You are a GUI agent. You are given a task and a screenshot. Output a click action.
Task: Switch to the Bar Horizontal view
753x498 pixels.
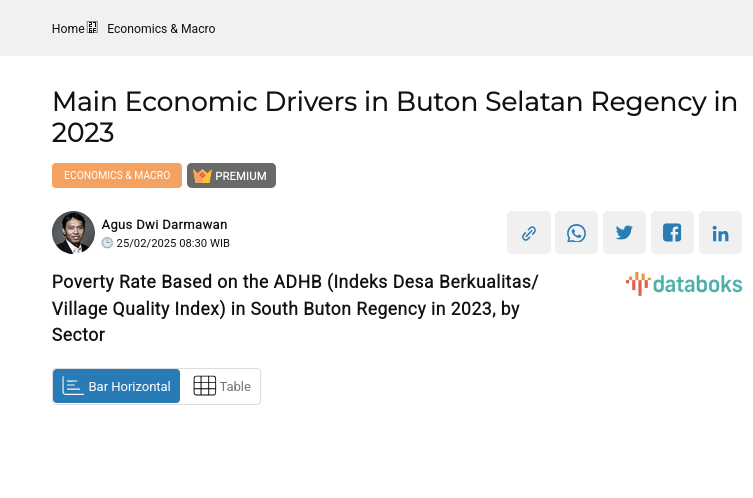tap(116, 387)
